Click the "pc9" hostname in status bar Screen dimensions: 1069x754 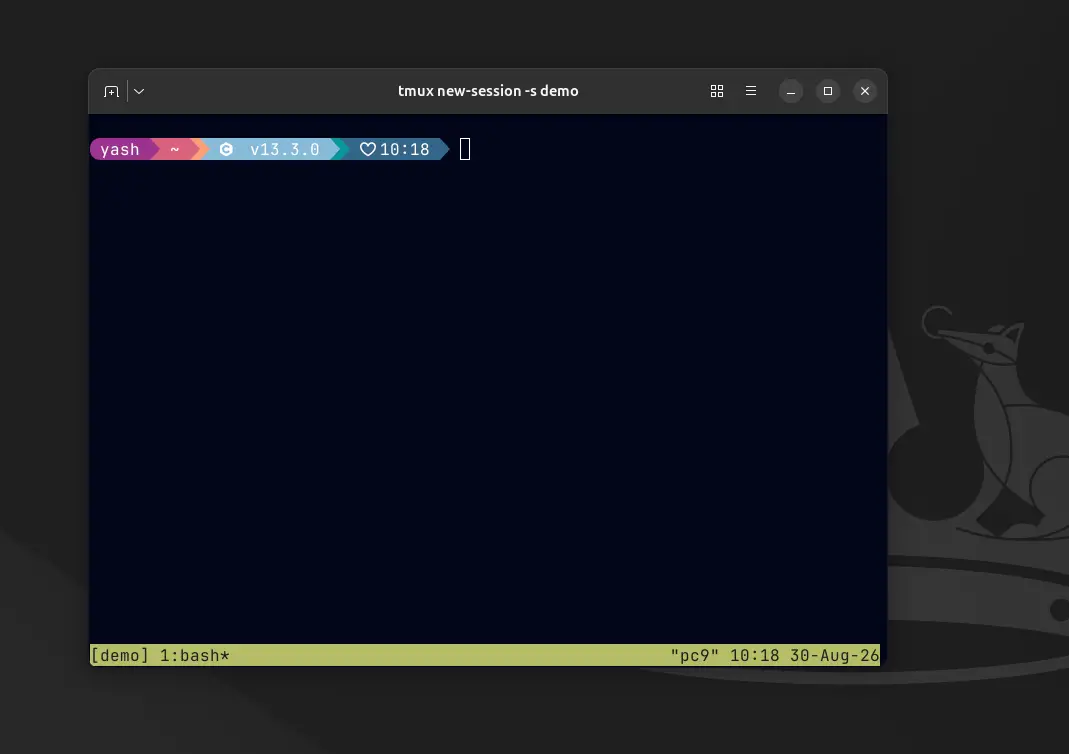click(x=695, y=656)
